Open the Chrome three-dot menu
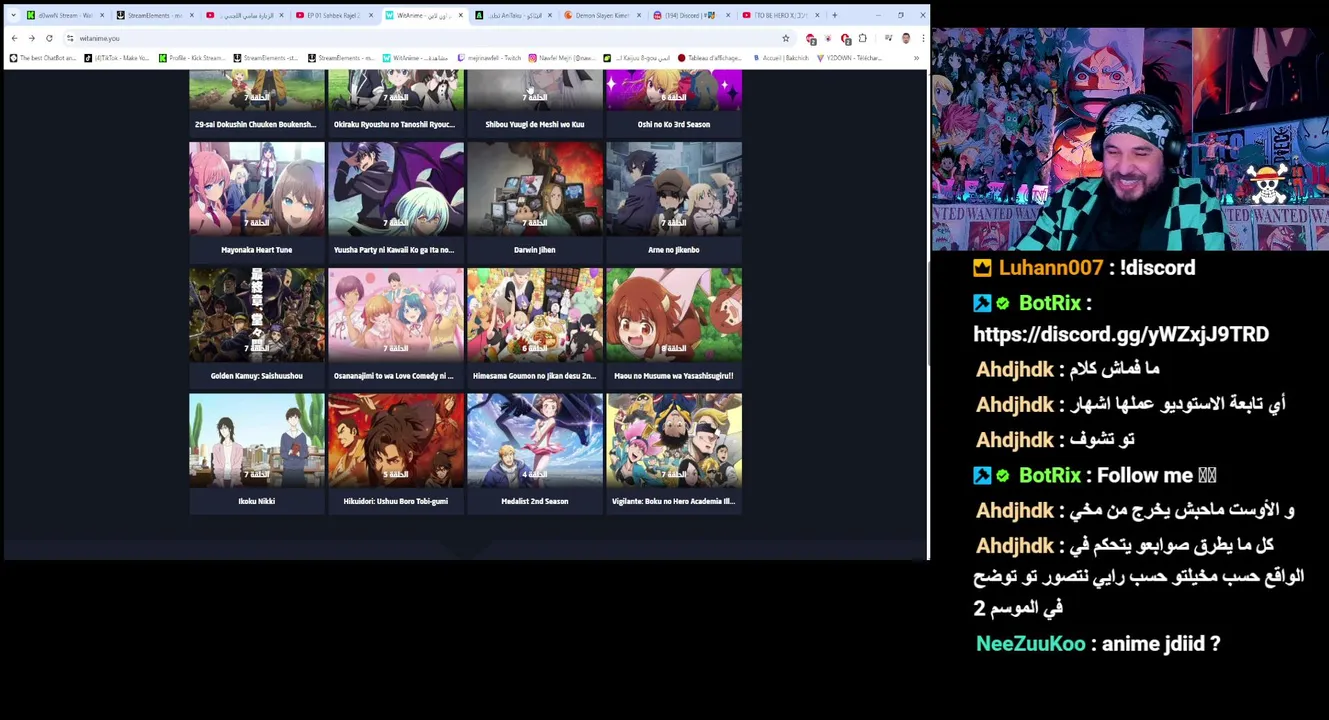The width and height of the screenshot is (1329, 720). click(922, 38)
